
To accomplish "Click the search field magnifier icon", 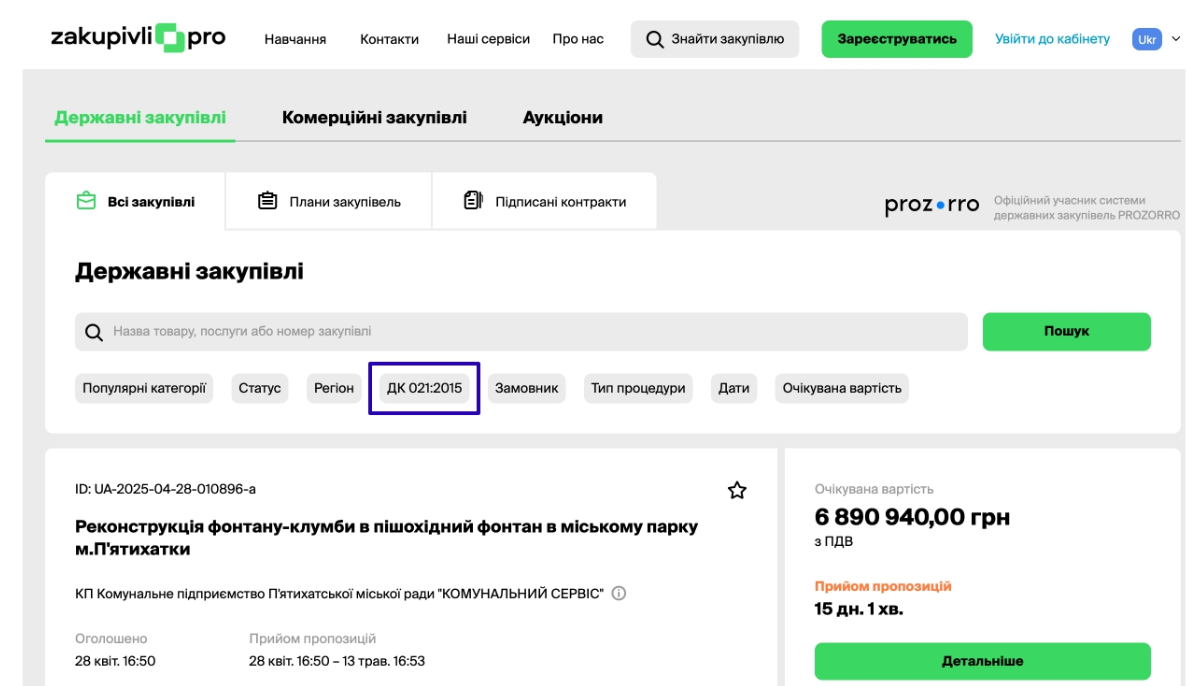I will 94,332.
